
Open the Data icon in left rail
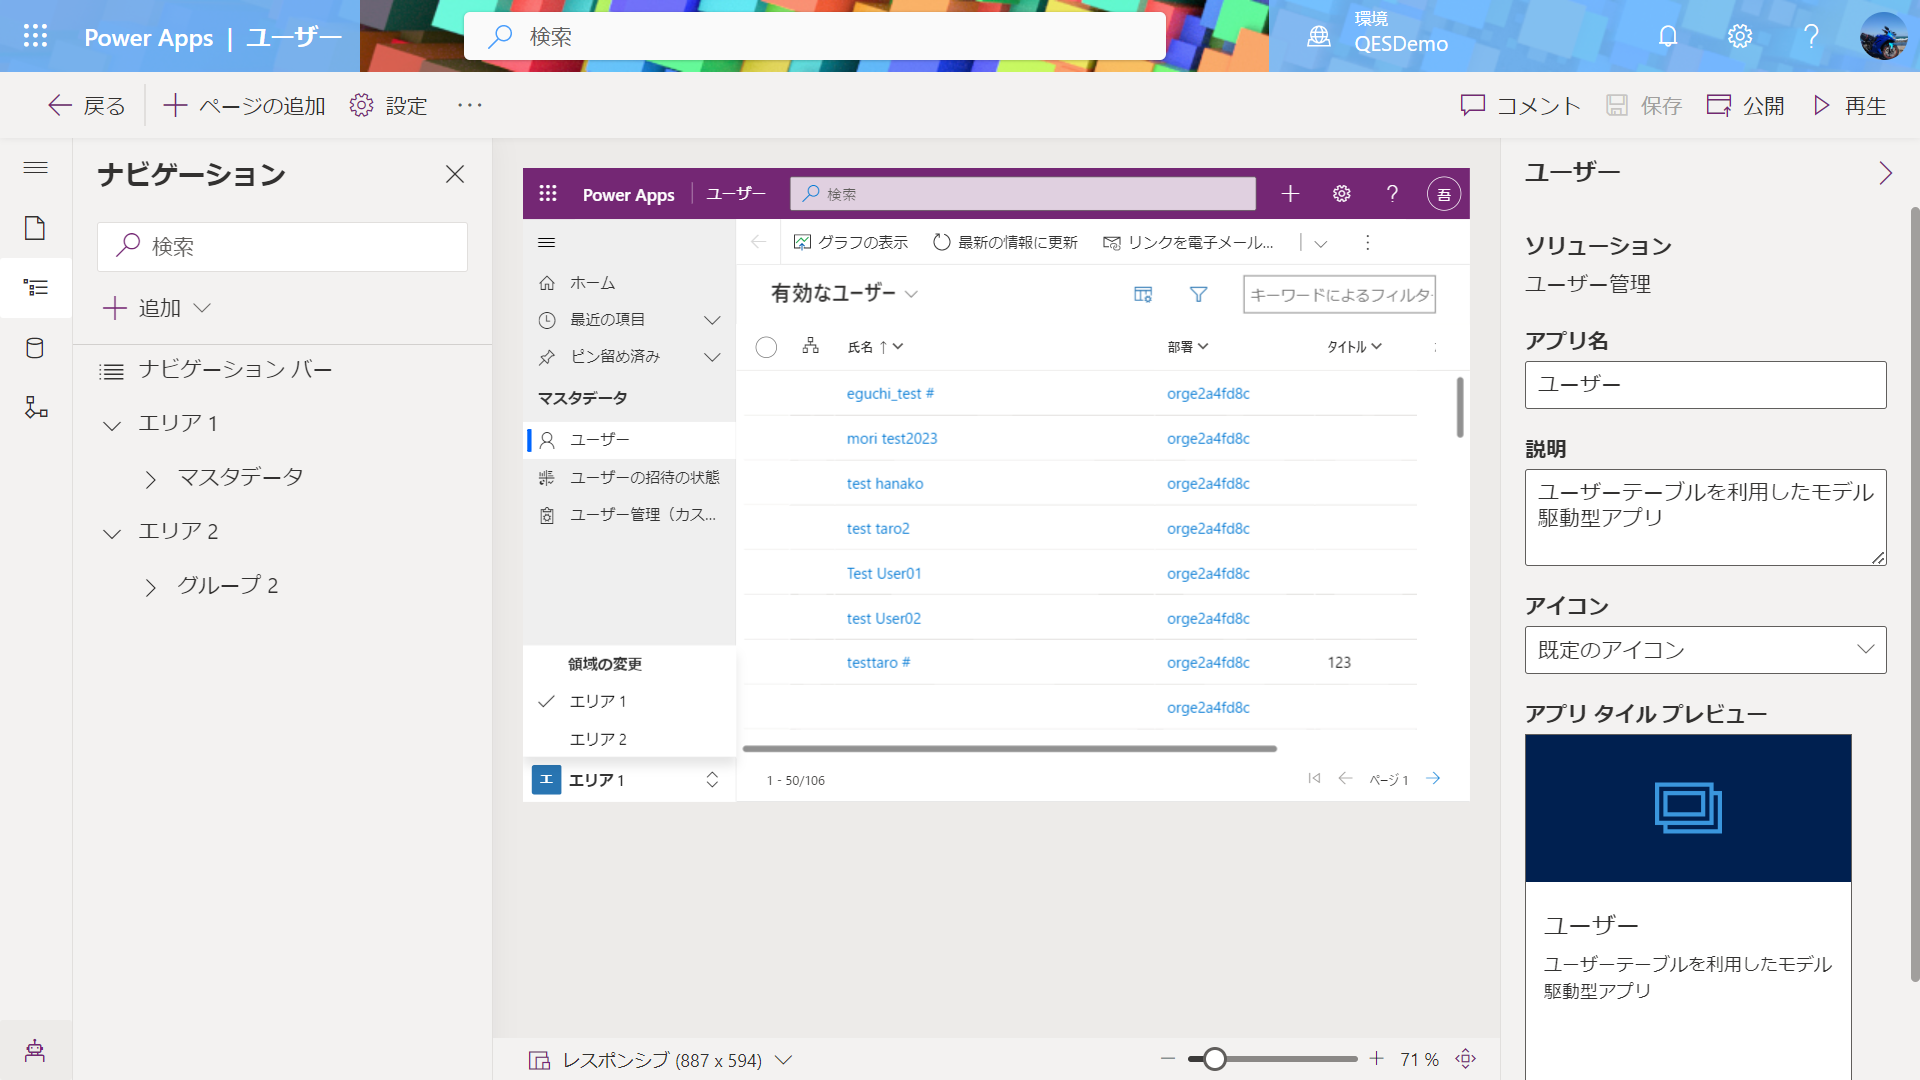(x=35, y=348)
